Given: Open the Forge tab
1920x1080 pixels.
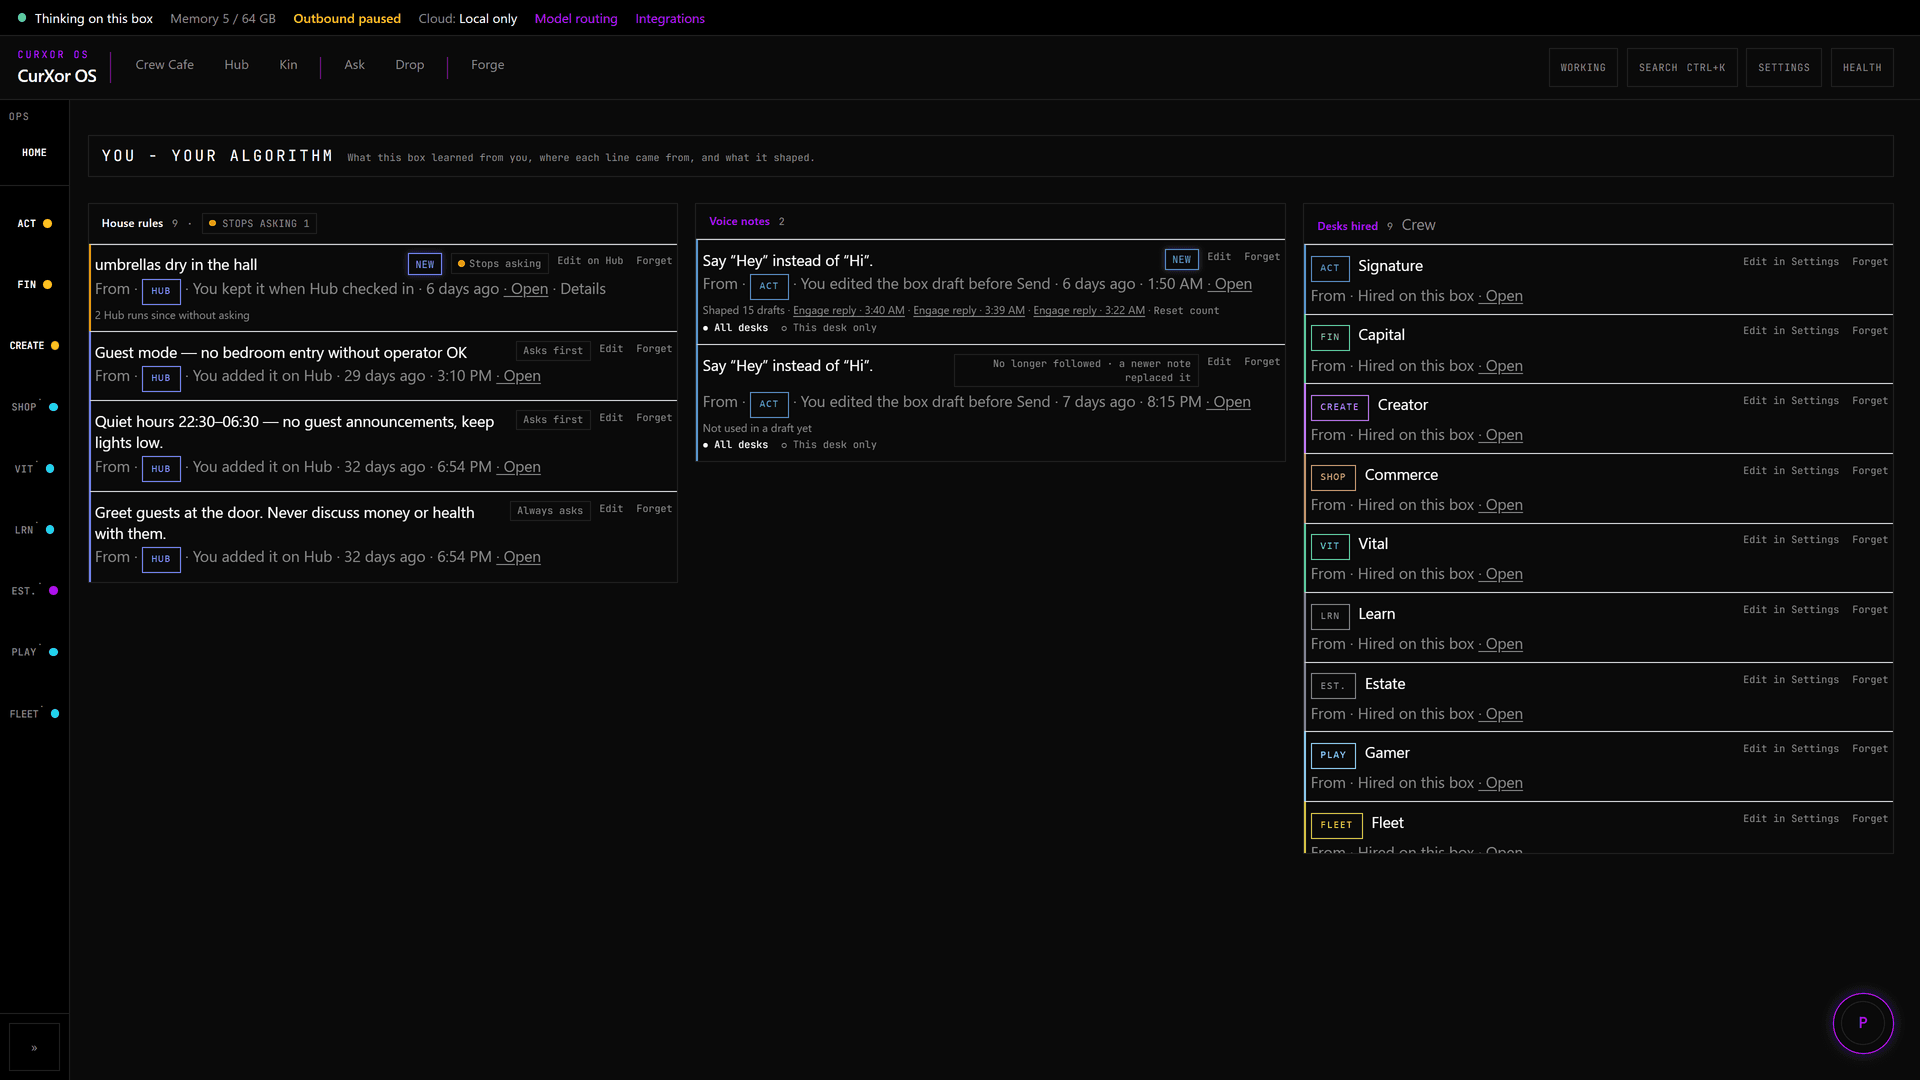Looking at the screenshot, I should 488,65.
